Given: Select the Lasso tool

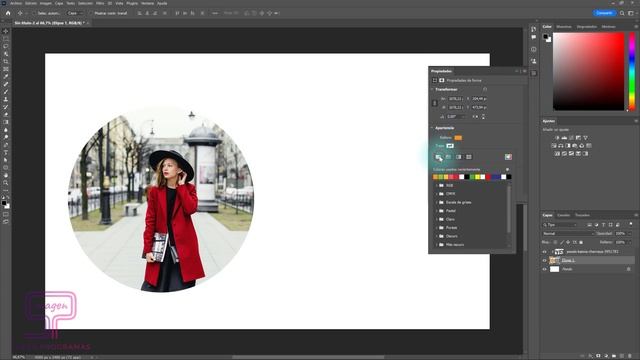Looking at the screenshot, I should (x=6, y=46).
